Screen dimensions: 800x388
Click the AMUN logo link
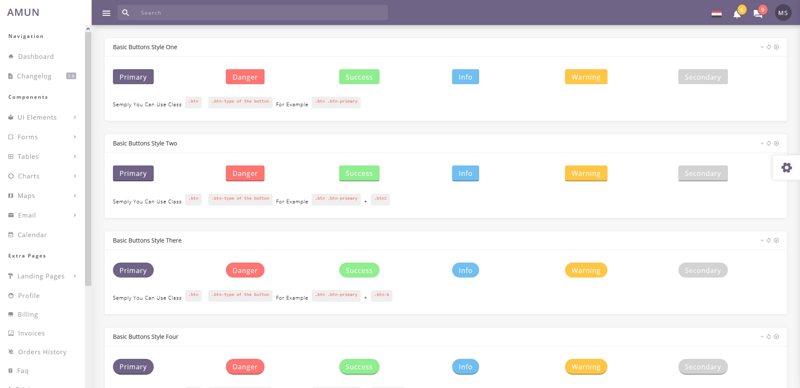click(x=23, y=13)
